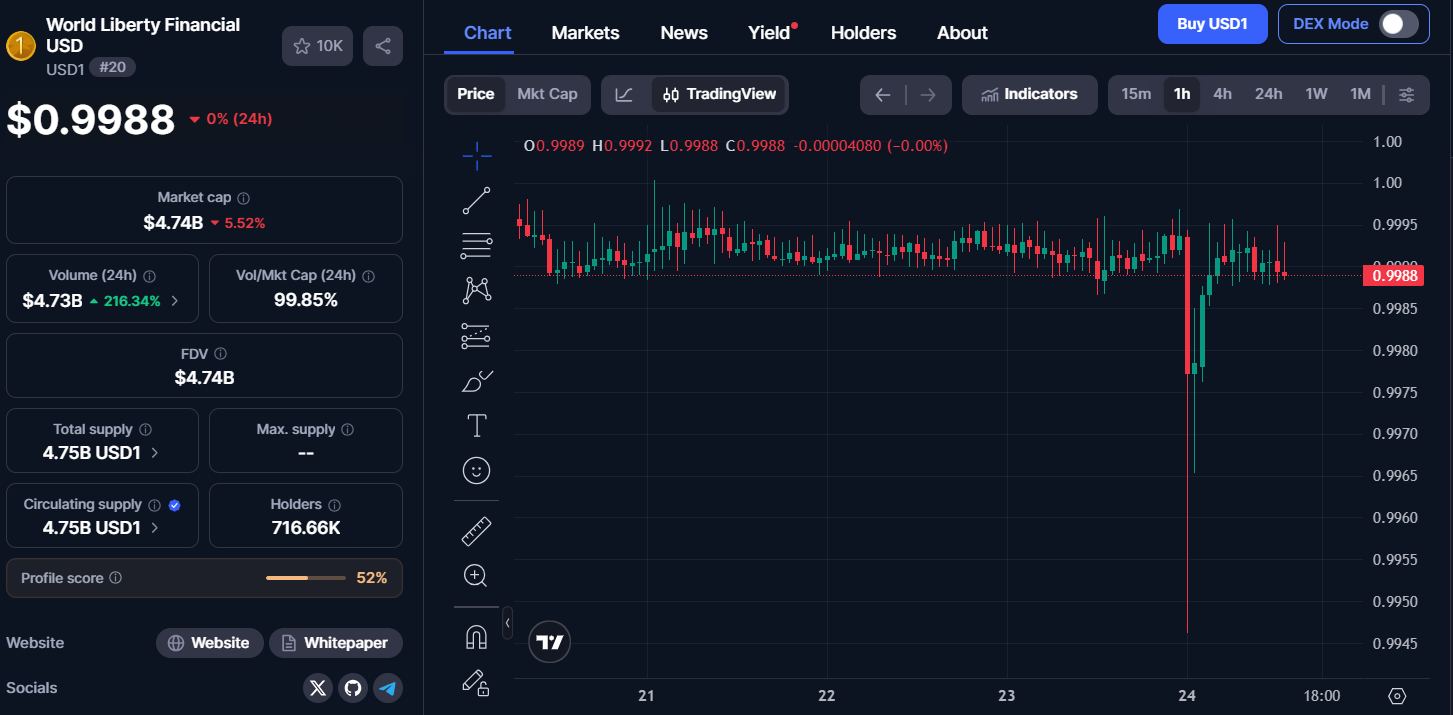Screen dimensions: 1453x715
Task: Expand Volume (24h) details chevron
Action: point(175,300)
